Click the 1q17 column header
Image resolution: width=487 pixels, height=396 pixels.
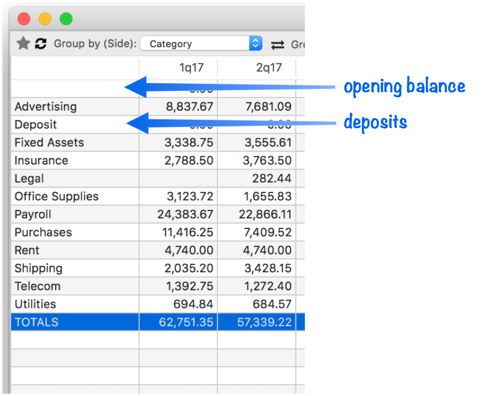coord(191,68)
